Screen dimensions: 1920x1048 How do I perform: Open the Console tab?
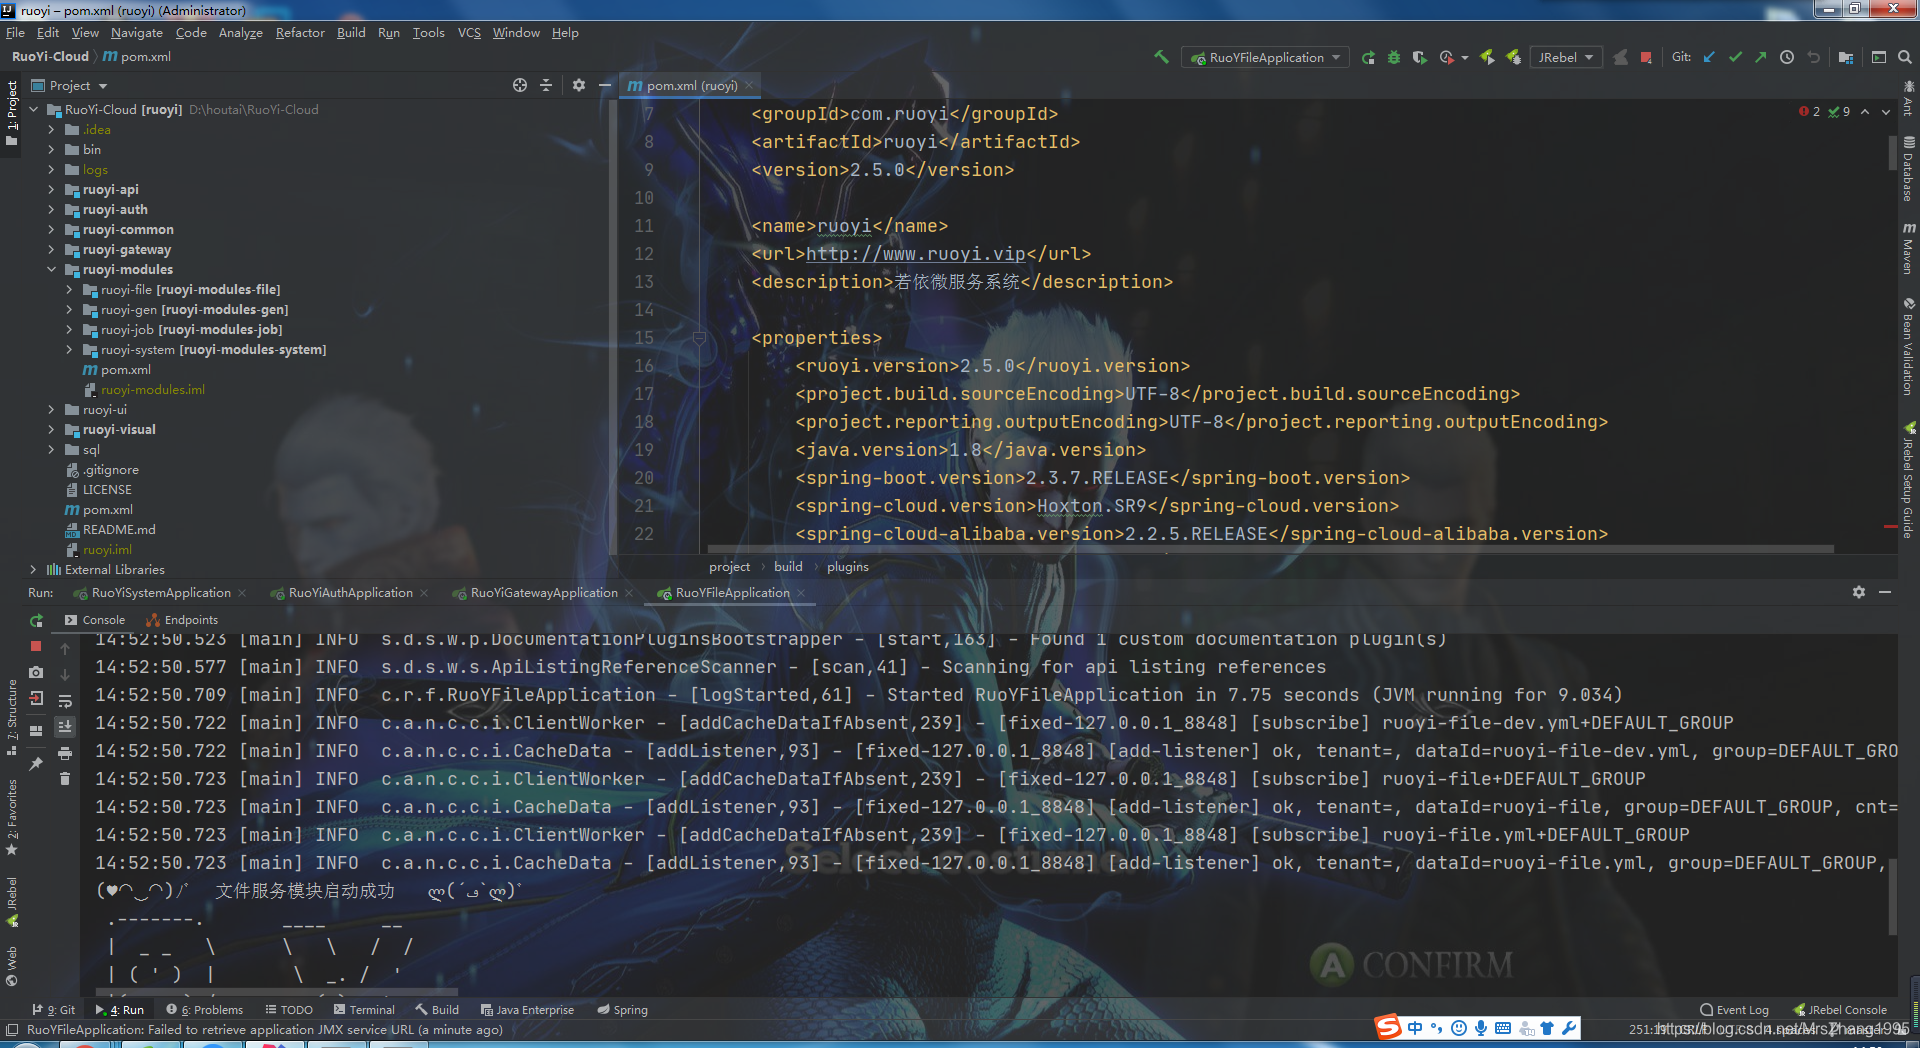click(95, 620)
